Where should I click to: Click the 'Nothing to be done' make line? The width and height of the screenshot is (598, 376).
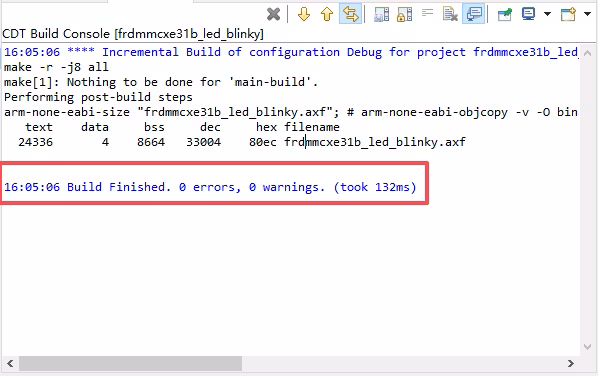click(x=161, y=82)
